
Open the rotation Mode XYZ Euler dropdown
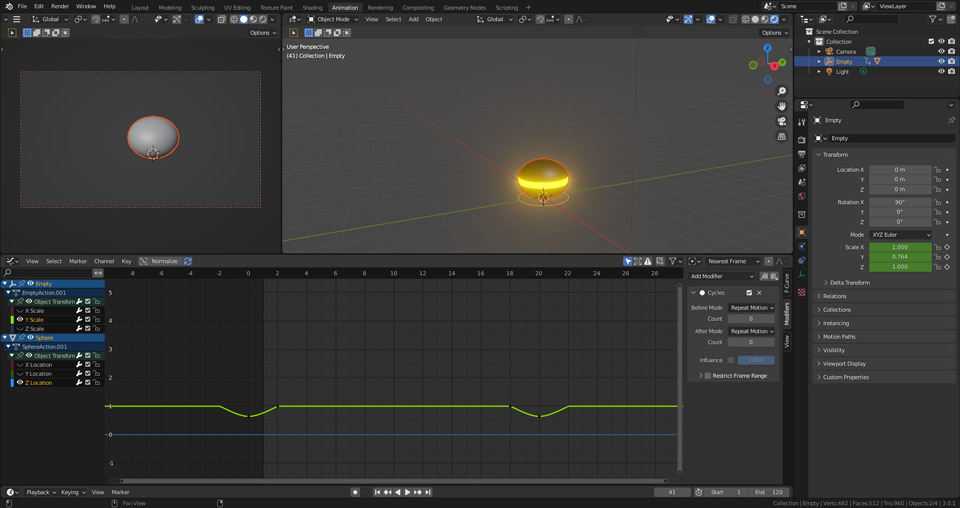point(900,235)
